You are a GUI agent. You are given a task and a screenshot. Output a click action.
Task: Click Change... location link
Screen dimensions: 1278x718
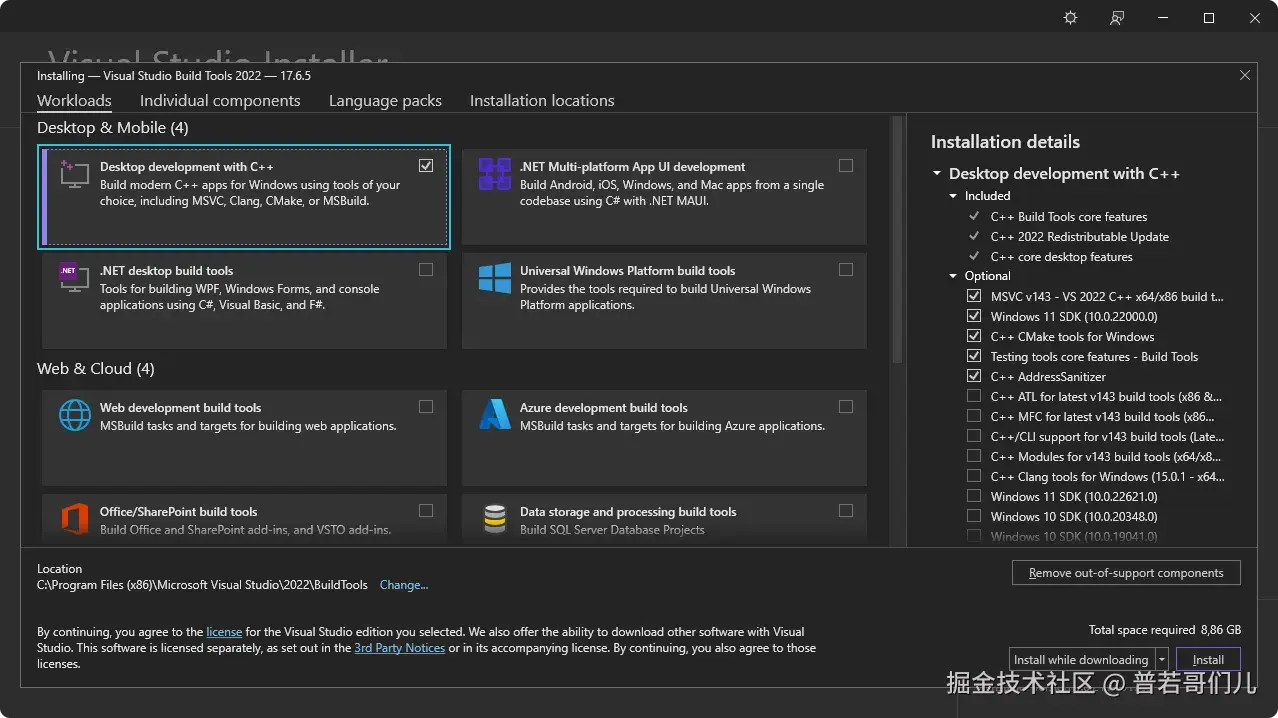pyautogui.click(x=404, y=585)
